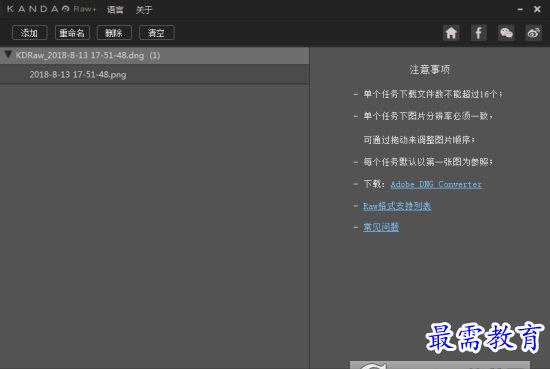Viewport: 550px width, 369px height.
Task: Click the 重命名 (Rename) button
Action: 72,33
